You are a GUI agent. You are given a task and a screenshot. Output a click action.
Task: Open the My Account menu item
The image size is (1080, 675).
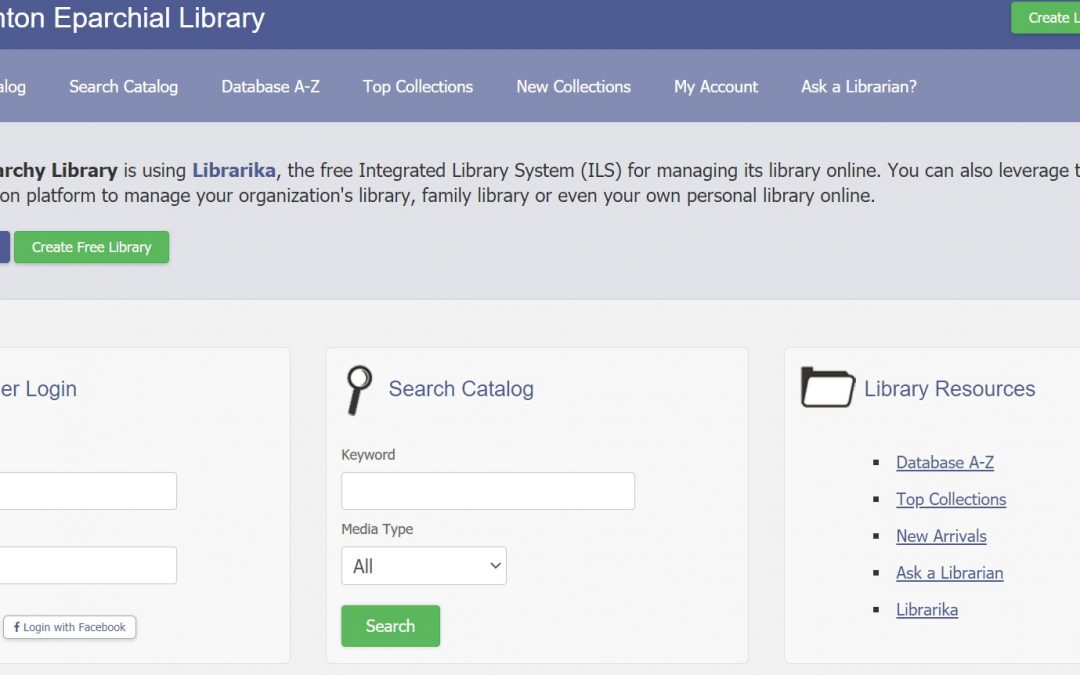(716, 86)
